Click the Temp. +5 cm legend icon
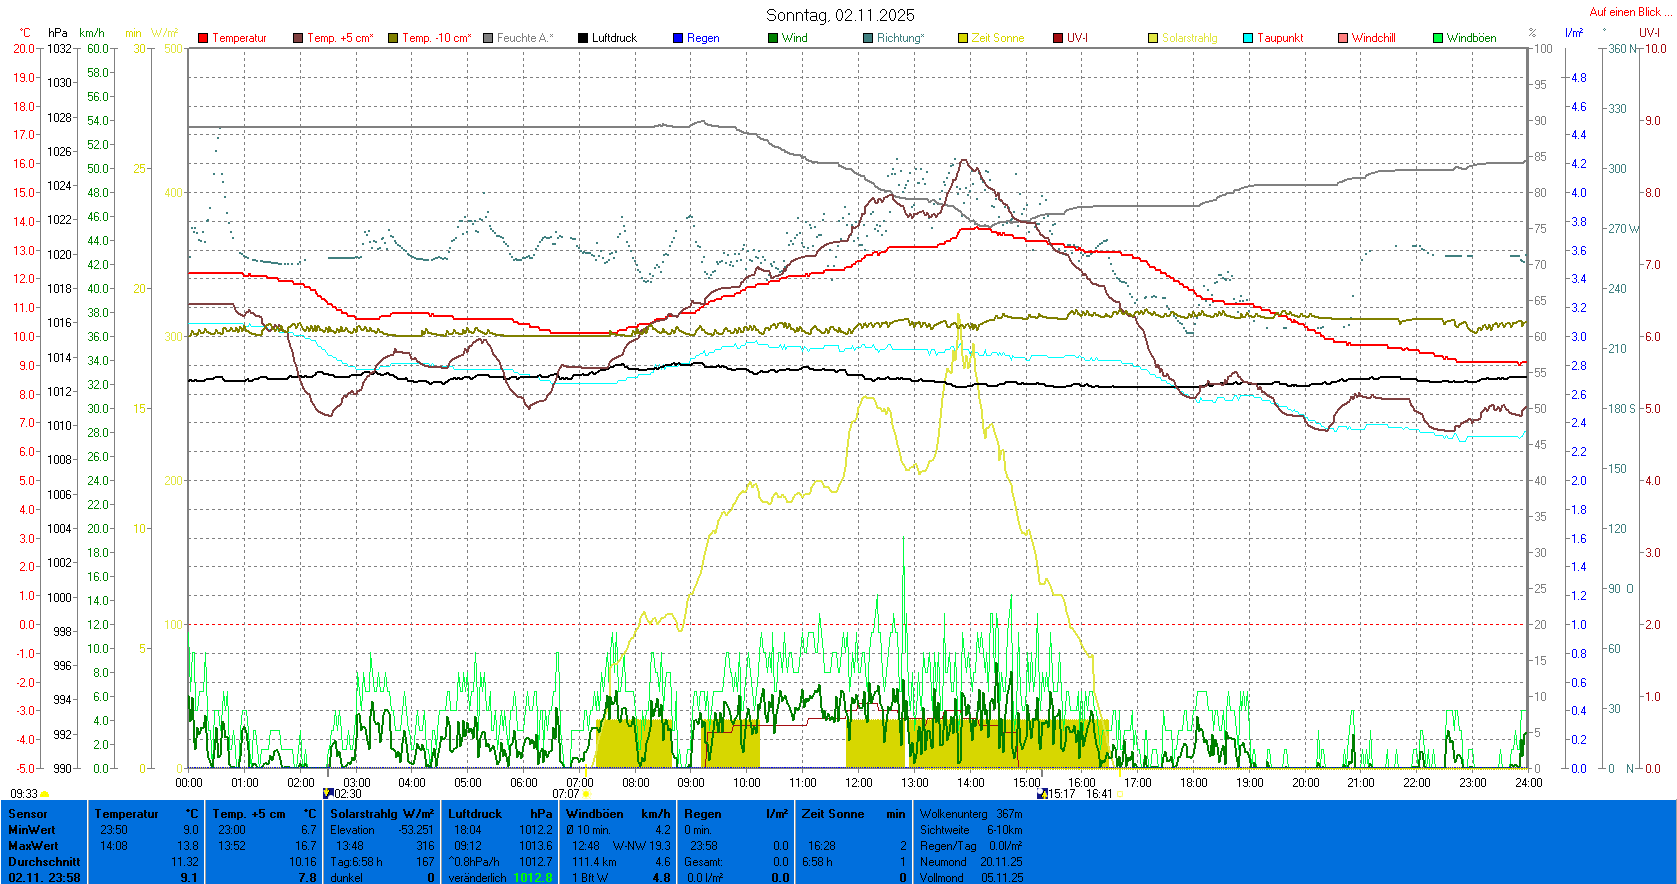 coord(298,38)
